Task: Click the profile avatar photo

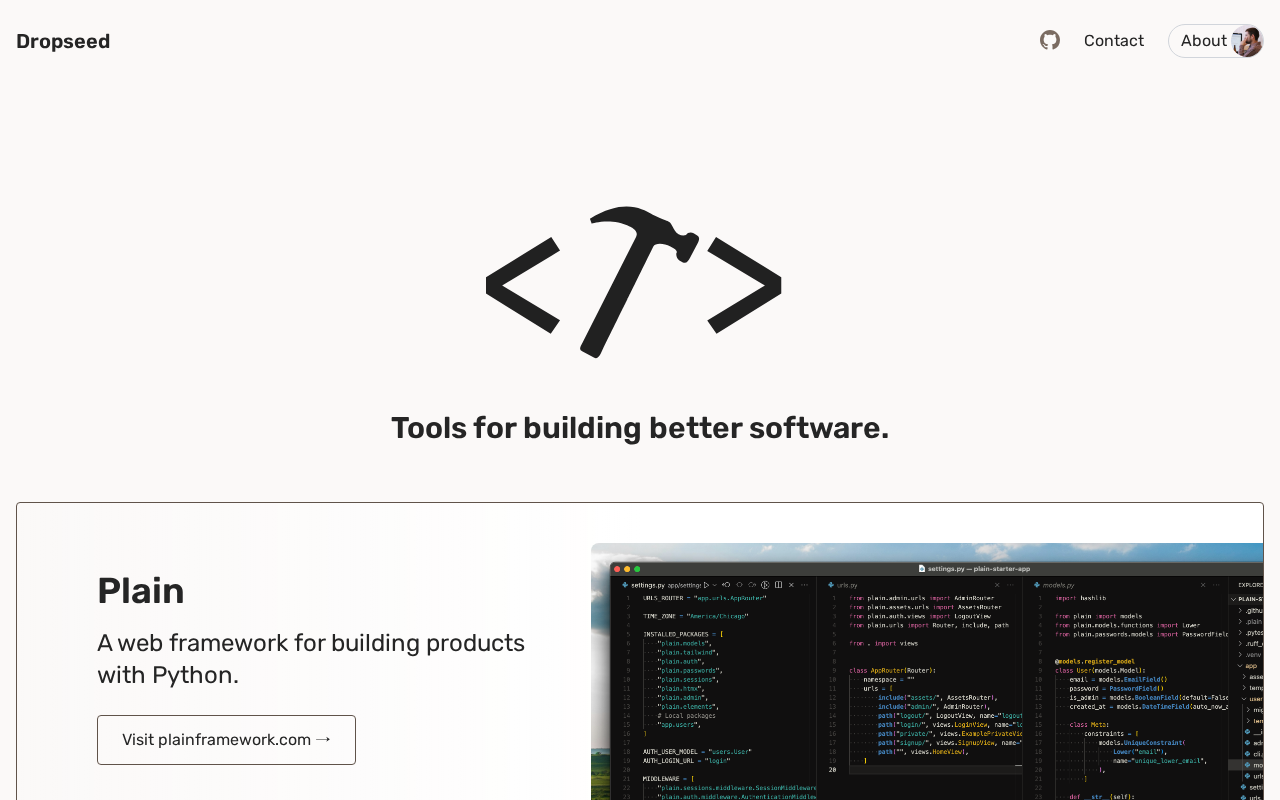Action: pos(1247,41)
